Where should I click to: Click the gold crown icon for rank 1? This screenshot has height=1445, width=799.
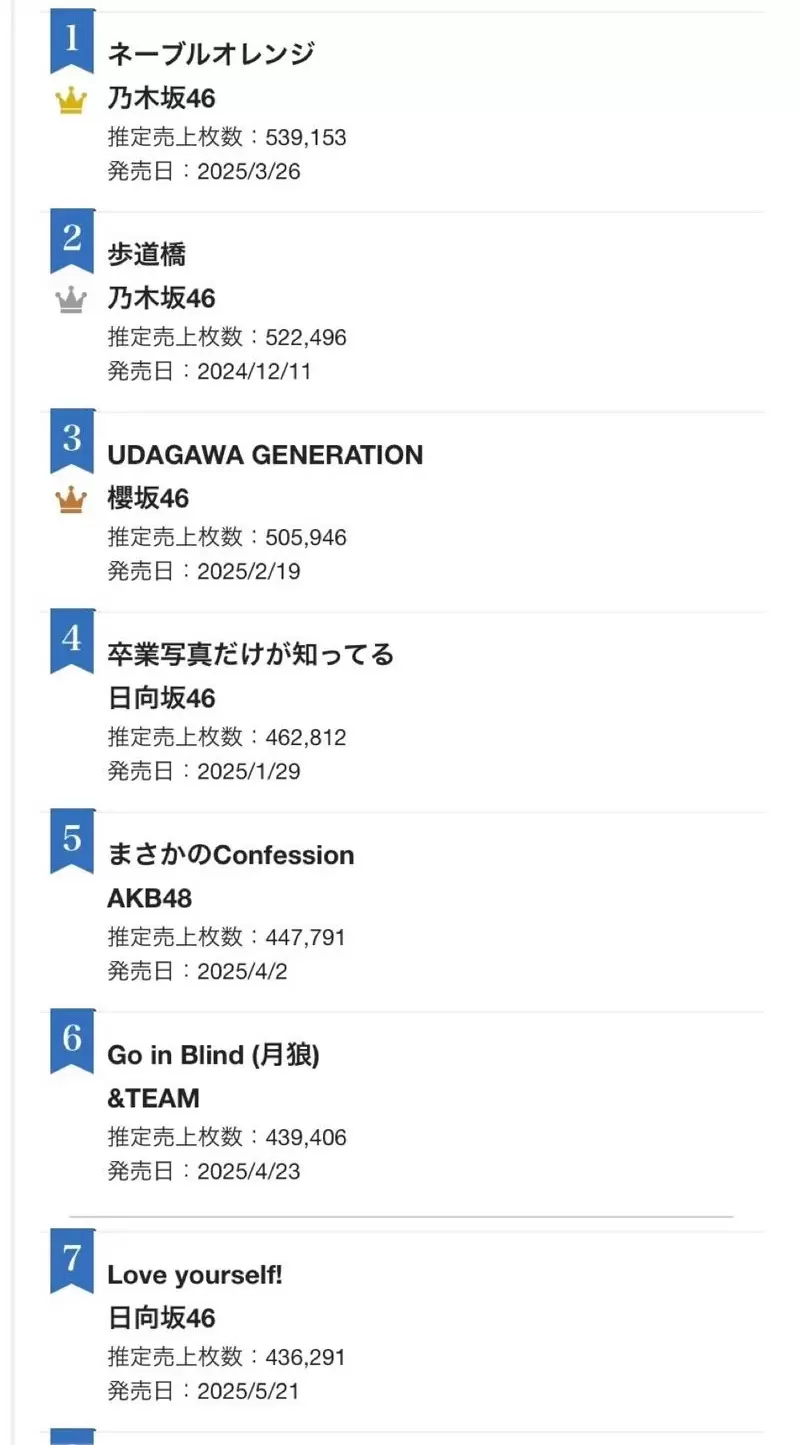[x=71, y=101]
